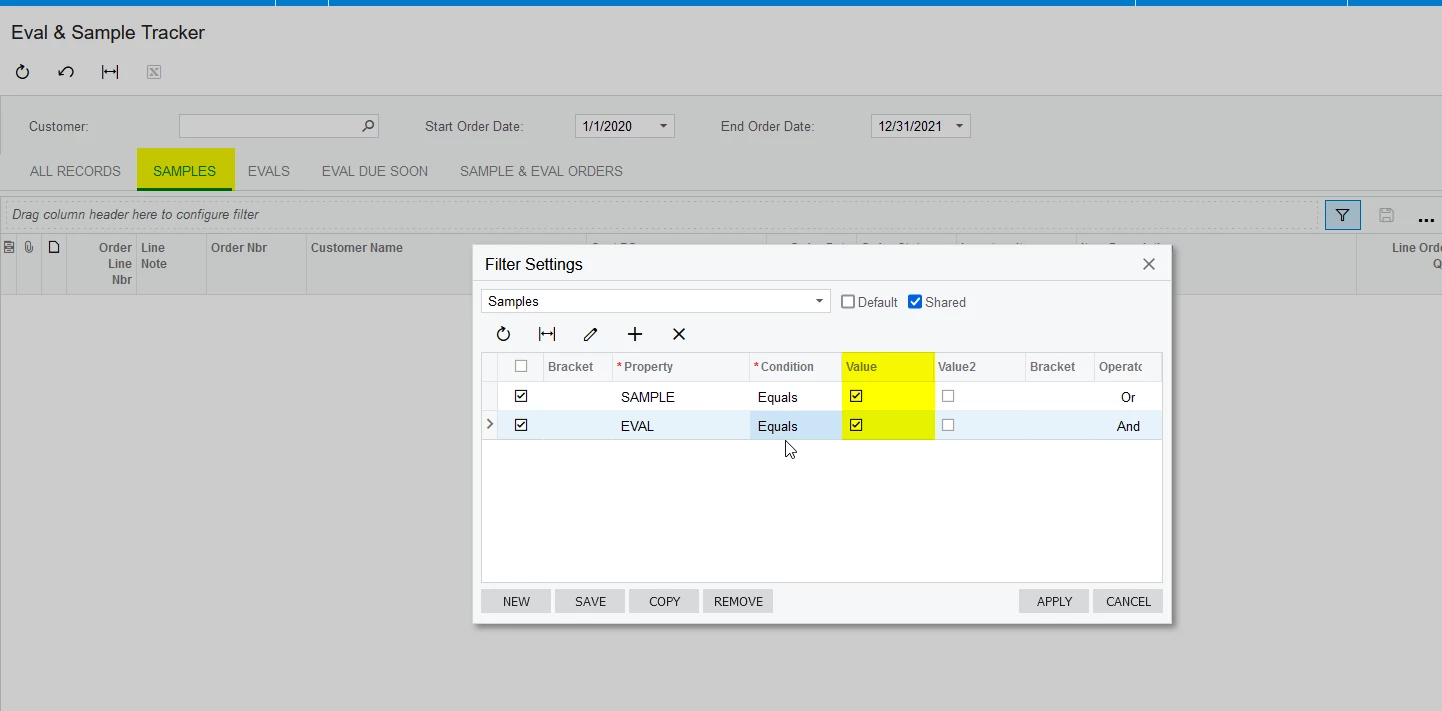Uncheck the Shared checkbox
1442x711 pixels.
coord(914,301)
